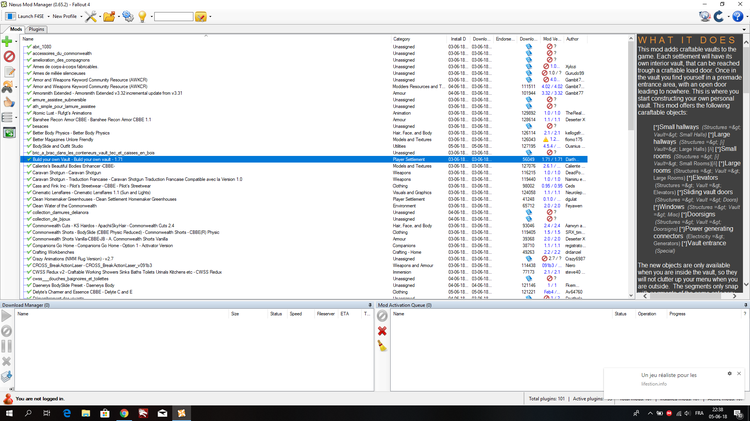The image size is (750, 421).
Task: Sort by the Author column header
Action: point(576,39)
